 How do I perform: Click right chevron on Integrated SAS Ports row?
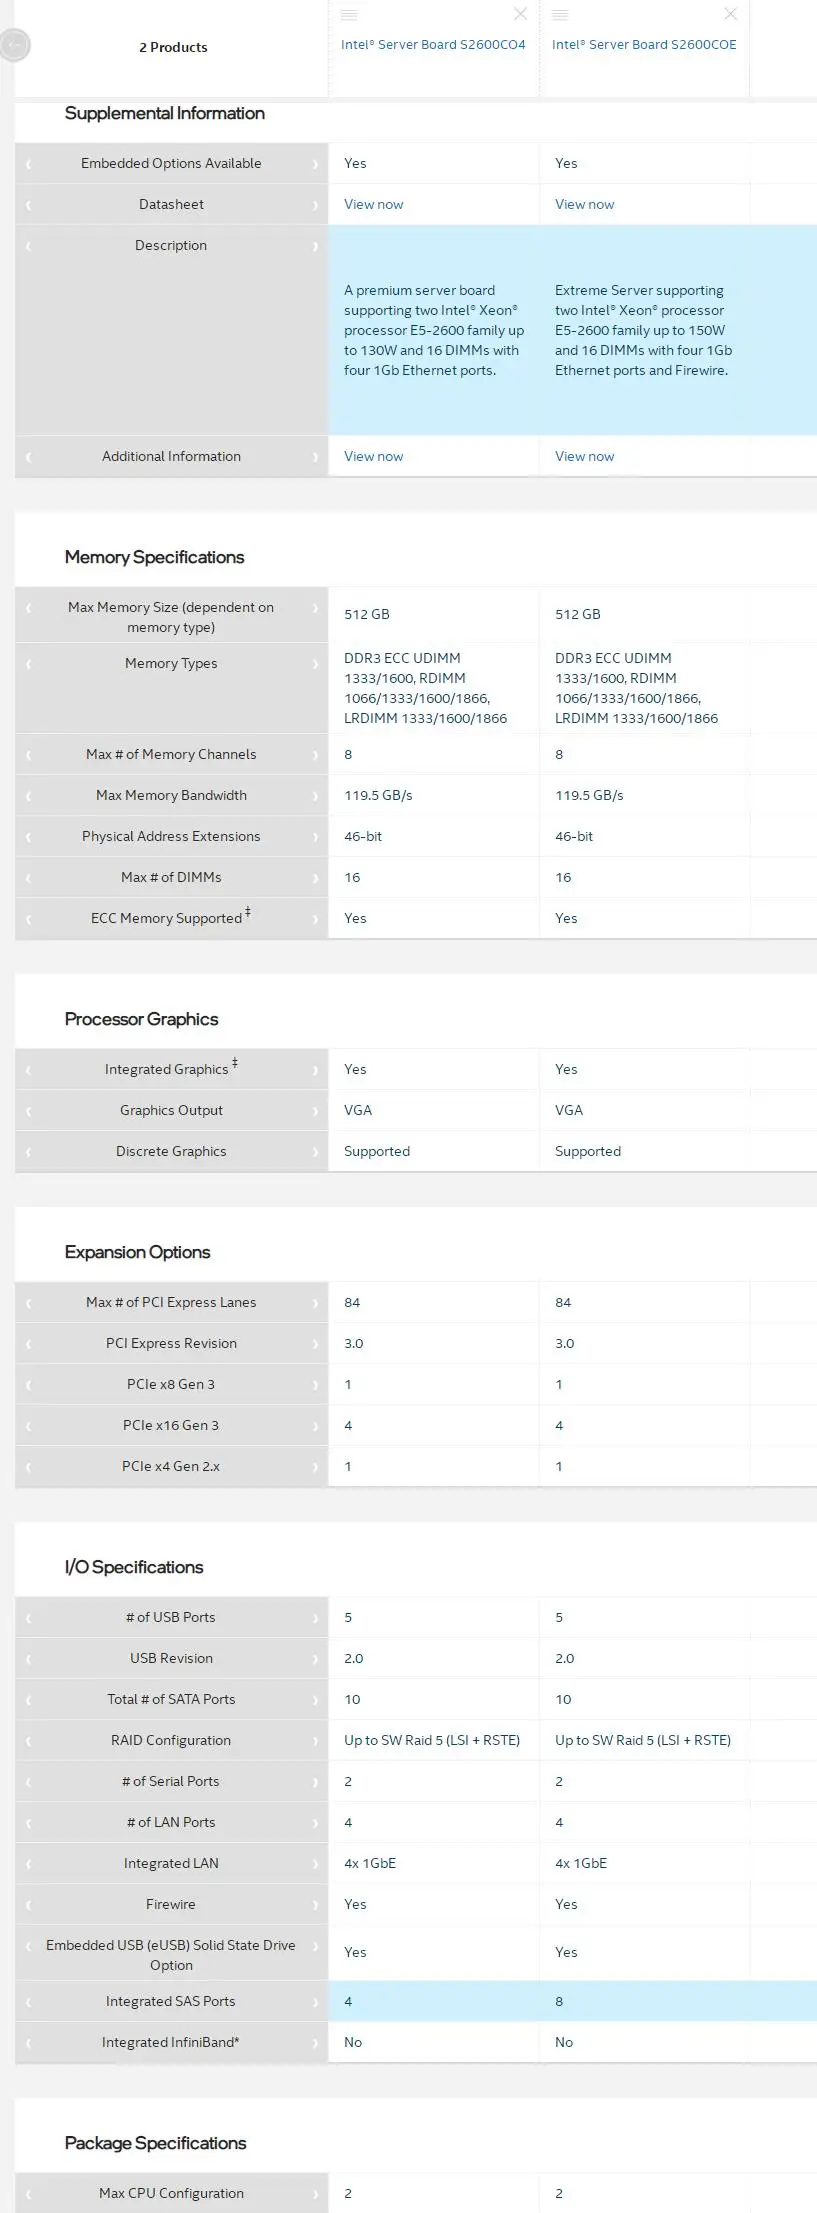[315, 2002]
